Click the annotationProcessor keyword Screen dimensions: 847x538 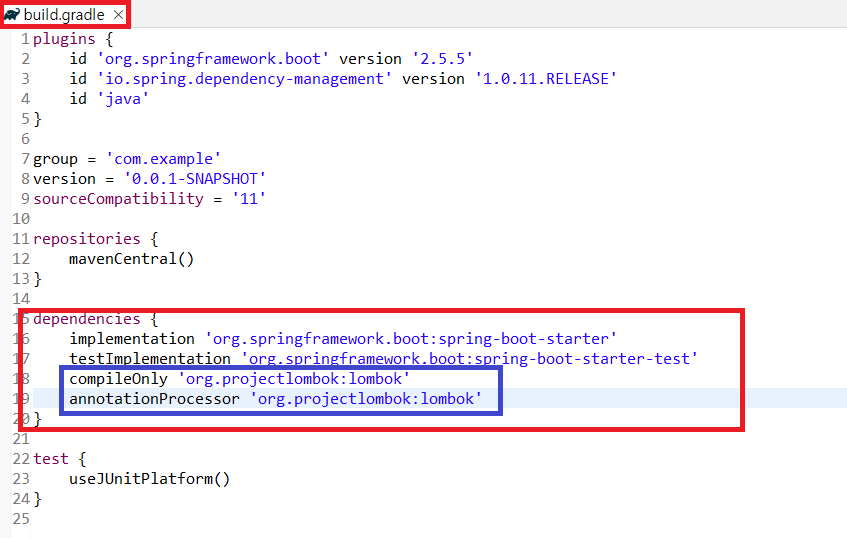tap(154, 399)
